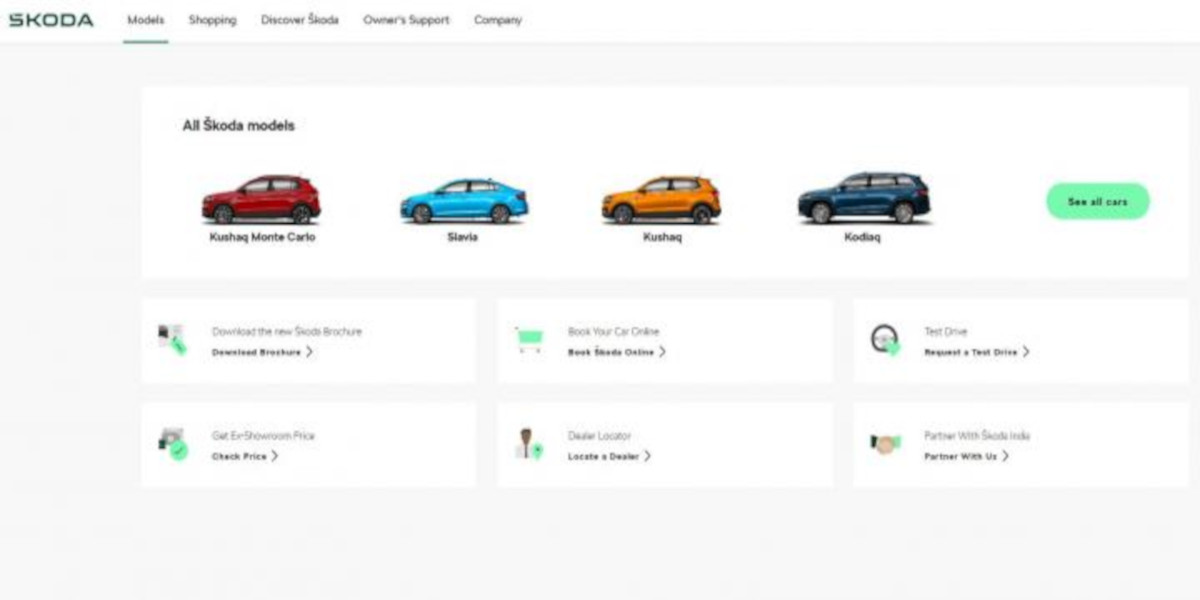Choose the orange Kushaq car image
This screenshot has width=1200, height=600.
[x=661, y=200]
